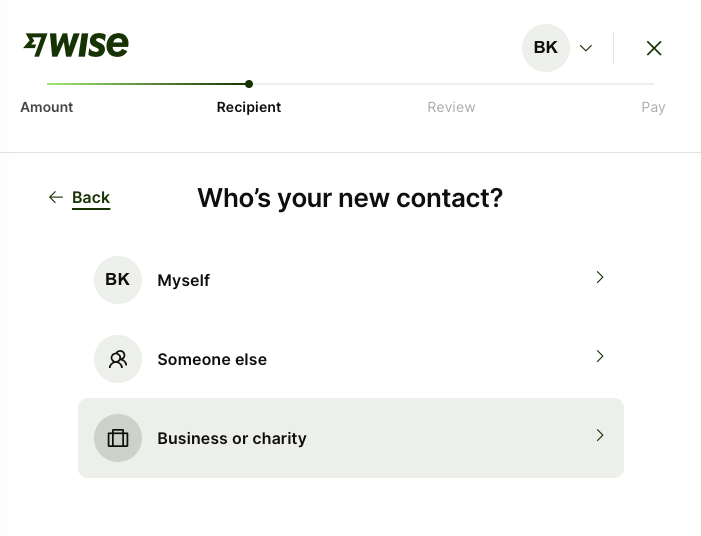
Task: Click the back arrow icon
Action: click(x=56, y=197)
